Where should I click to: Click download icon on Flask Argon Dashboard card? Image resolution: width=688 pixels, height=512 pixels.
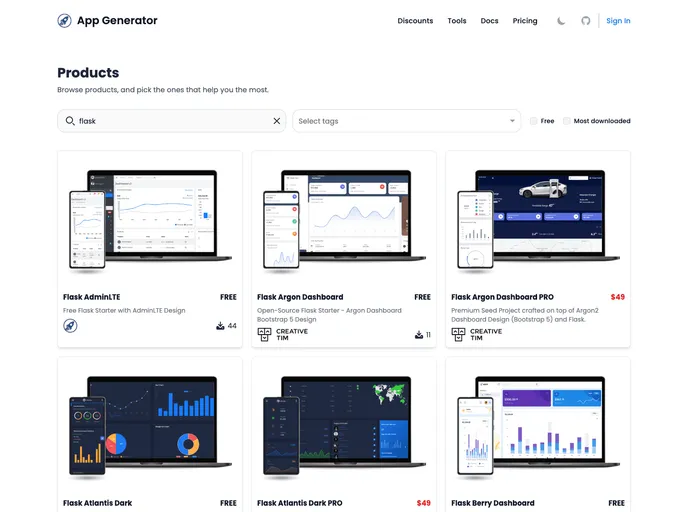(x=419, y=335)
